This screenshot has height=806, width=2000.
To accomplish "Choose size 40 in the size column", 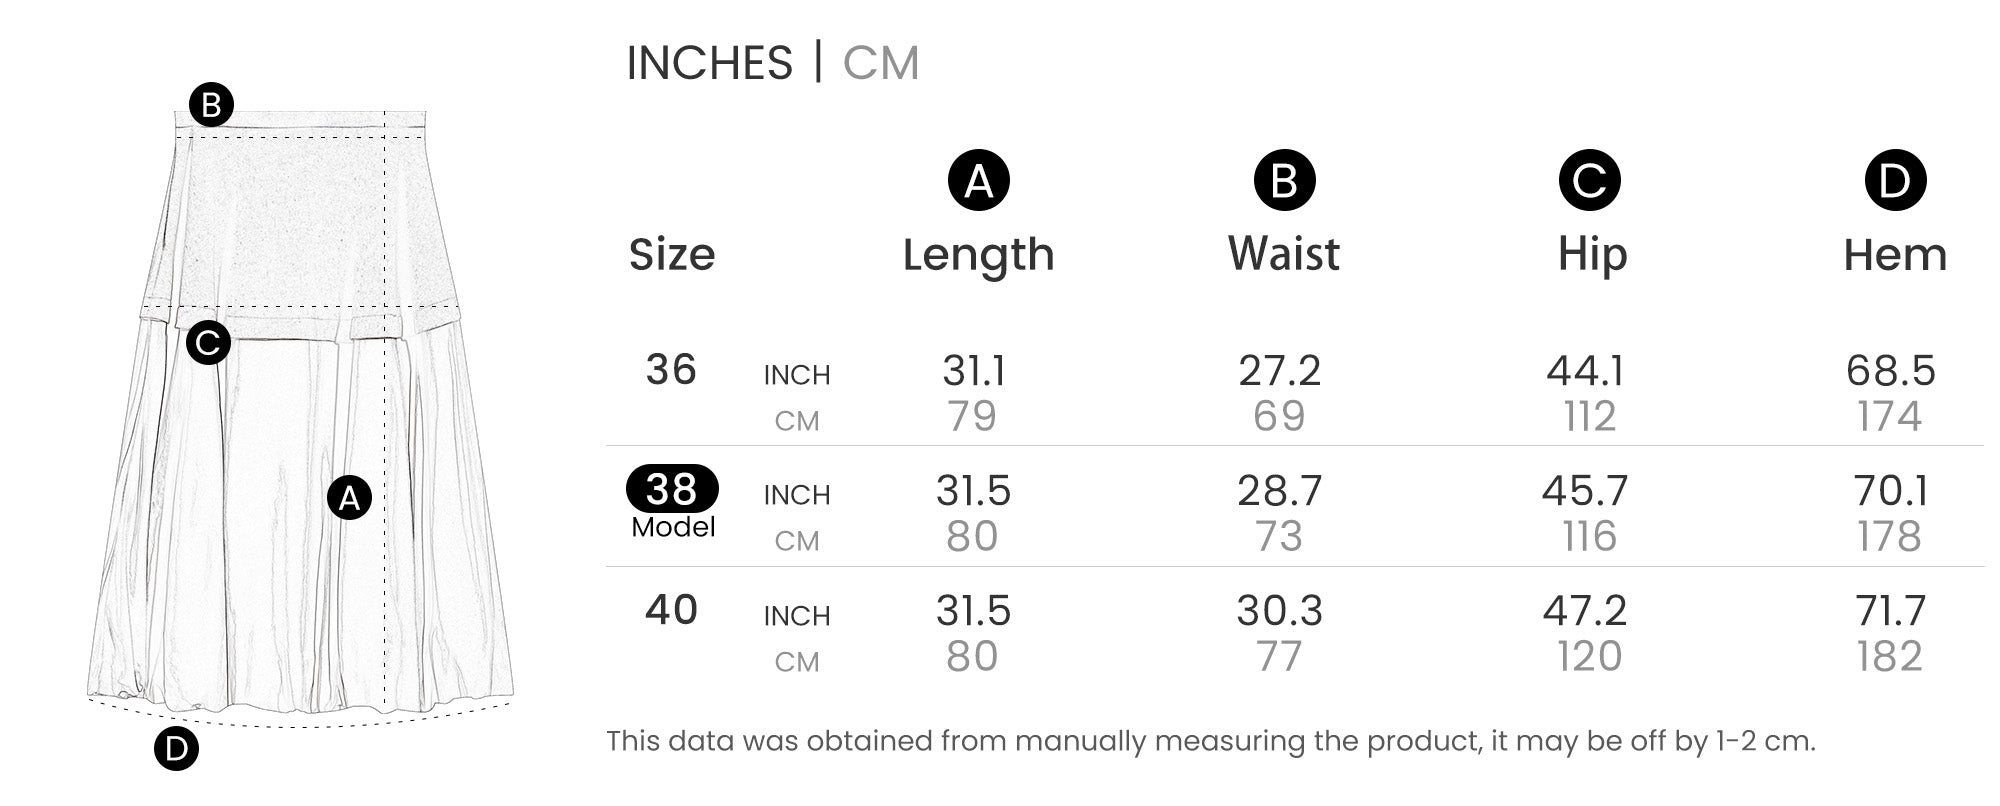I will point(671,610).
